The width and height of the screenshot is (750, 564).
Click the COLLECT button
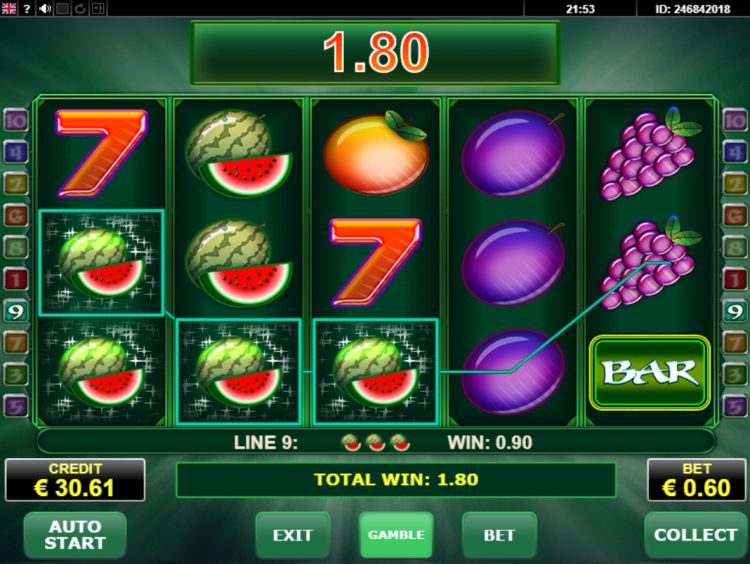(695, 535)
